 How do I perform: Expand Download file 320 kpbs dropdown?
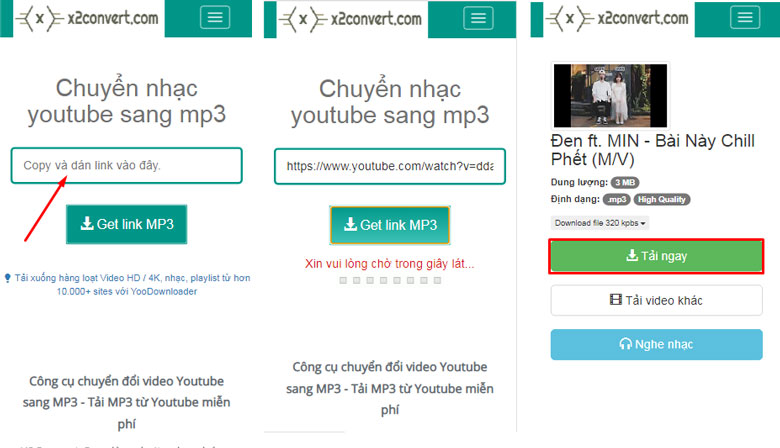(x=599, y=223)
